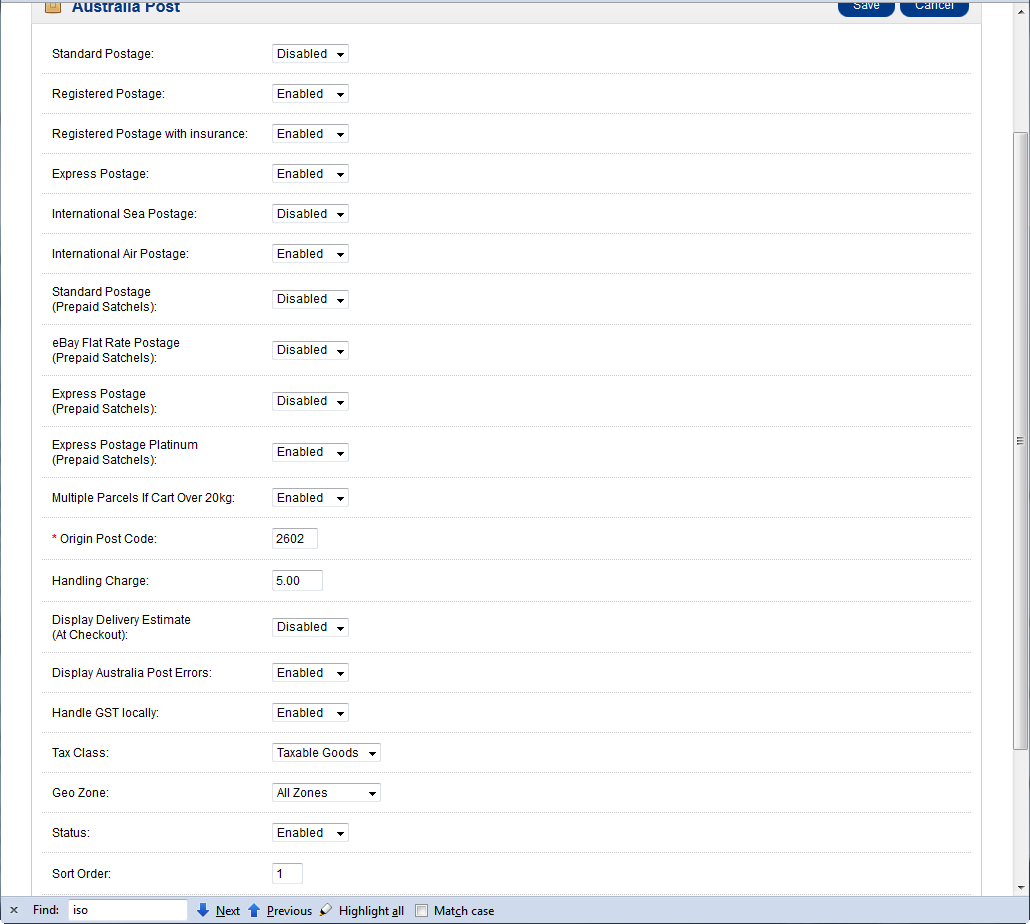This screenshot has height=924, width=1030.
Task: Click the vertical scrollbar thumb
Action: (x=1020, y=441)
